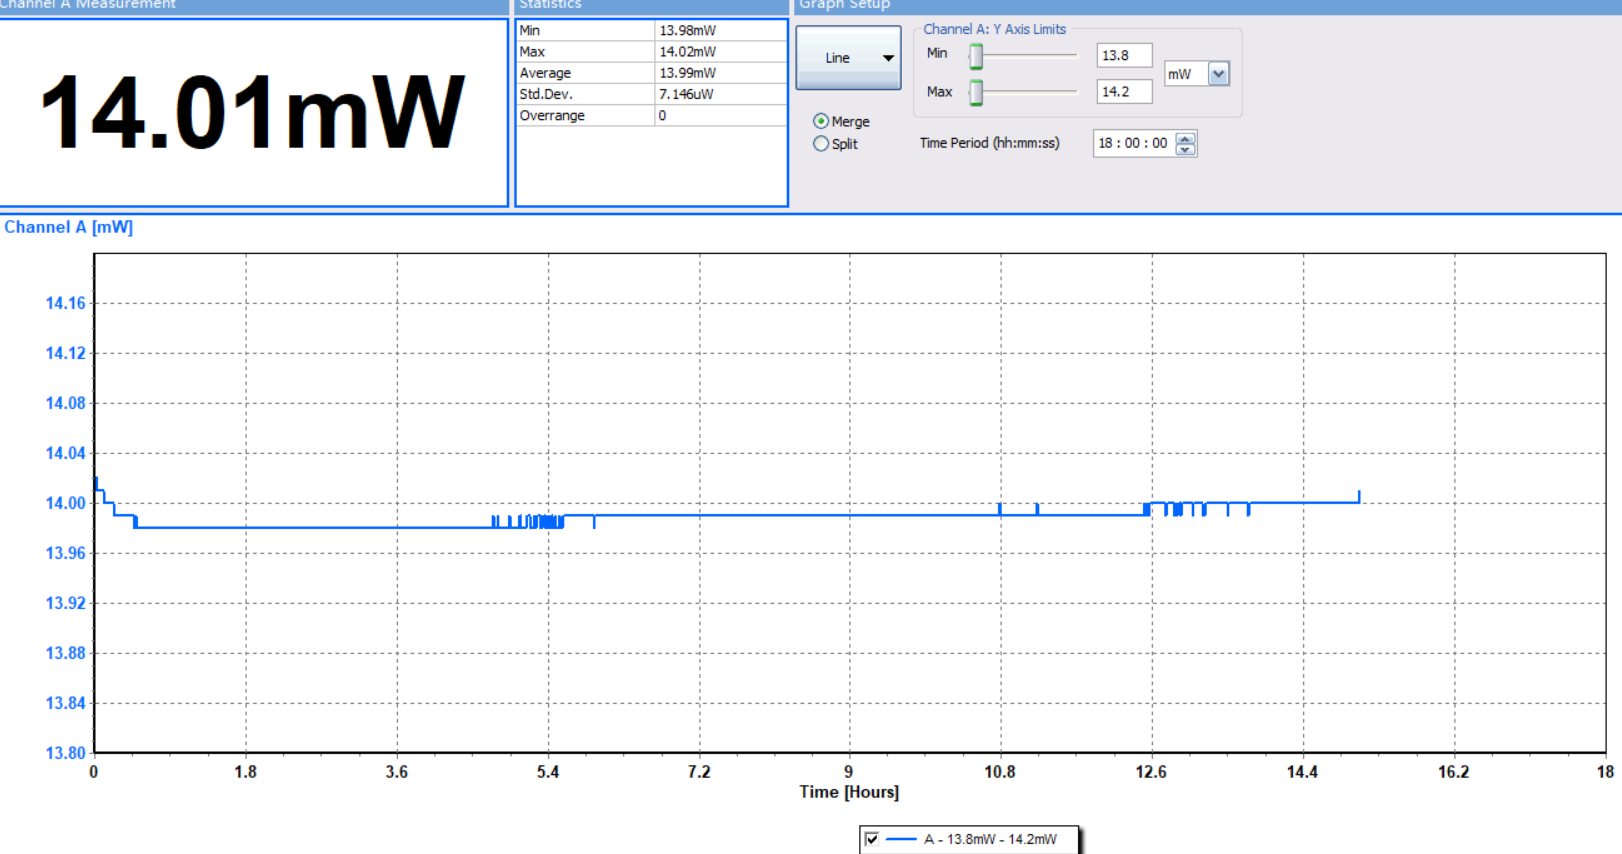Click the Time Period 18:00:00 field
The width and height of the screenshot is (1622, 854).
coord(1132,143)
